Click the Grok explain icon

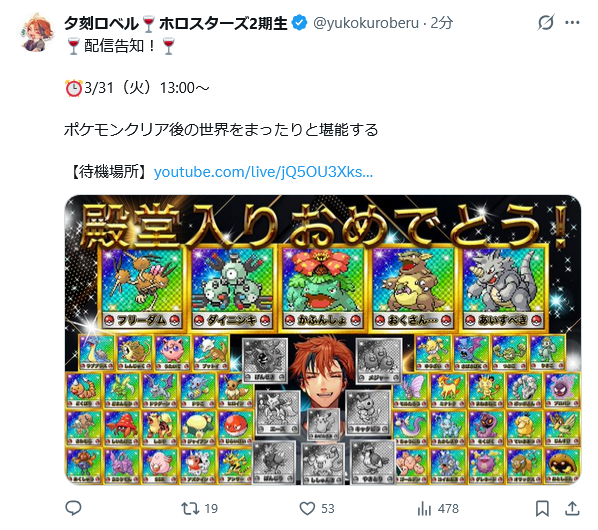click(546, 22)
